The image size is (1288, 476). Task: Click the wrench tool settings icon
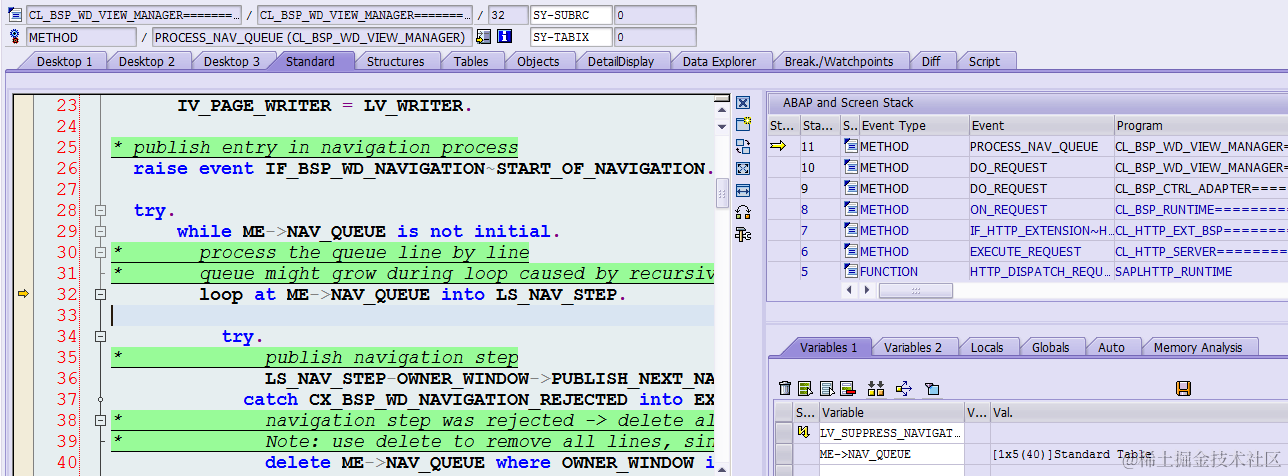[x=742, y=234]
